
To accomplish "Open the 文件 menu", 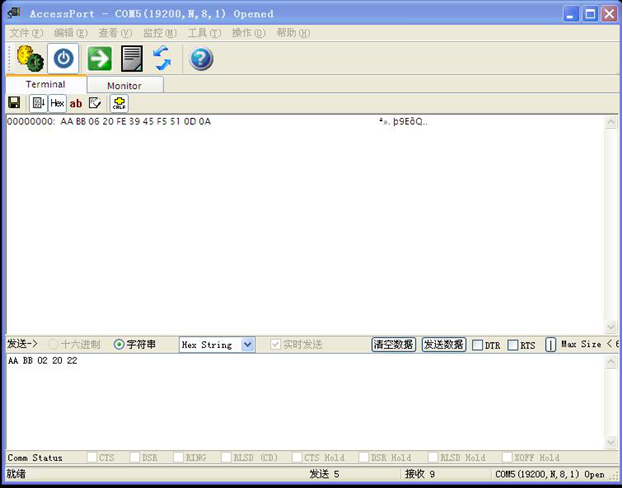I will point(26,33).
